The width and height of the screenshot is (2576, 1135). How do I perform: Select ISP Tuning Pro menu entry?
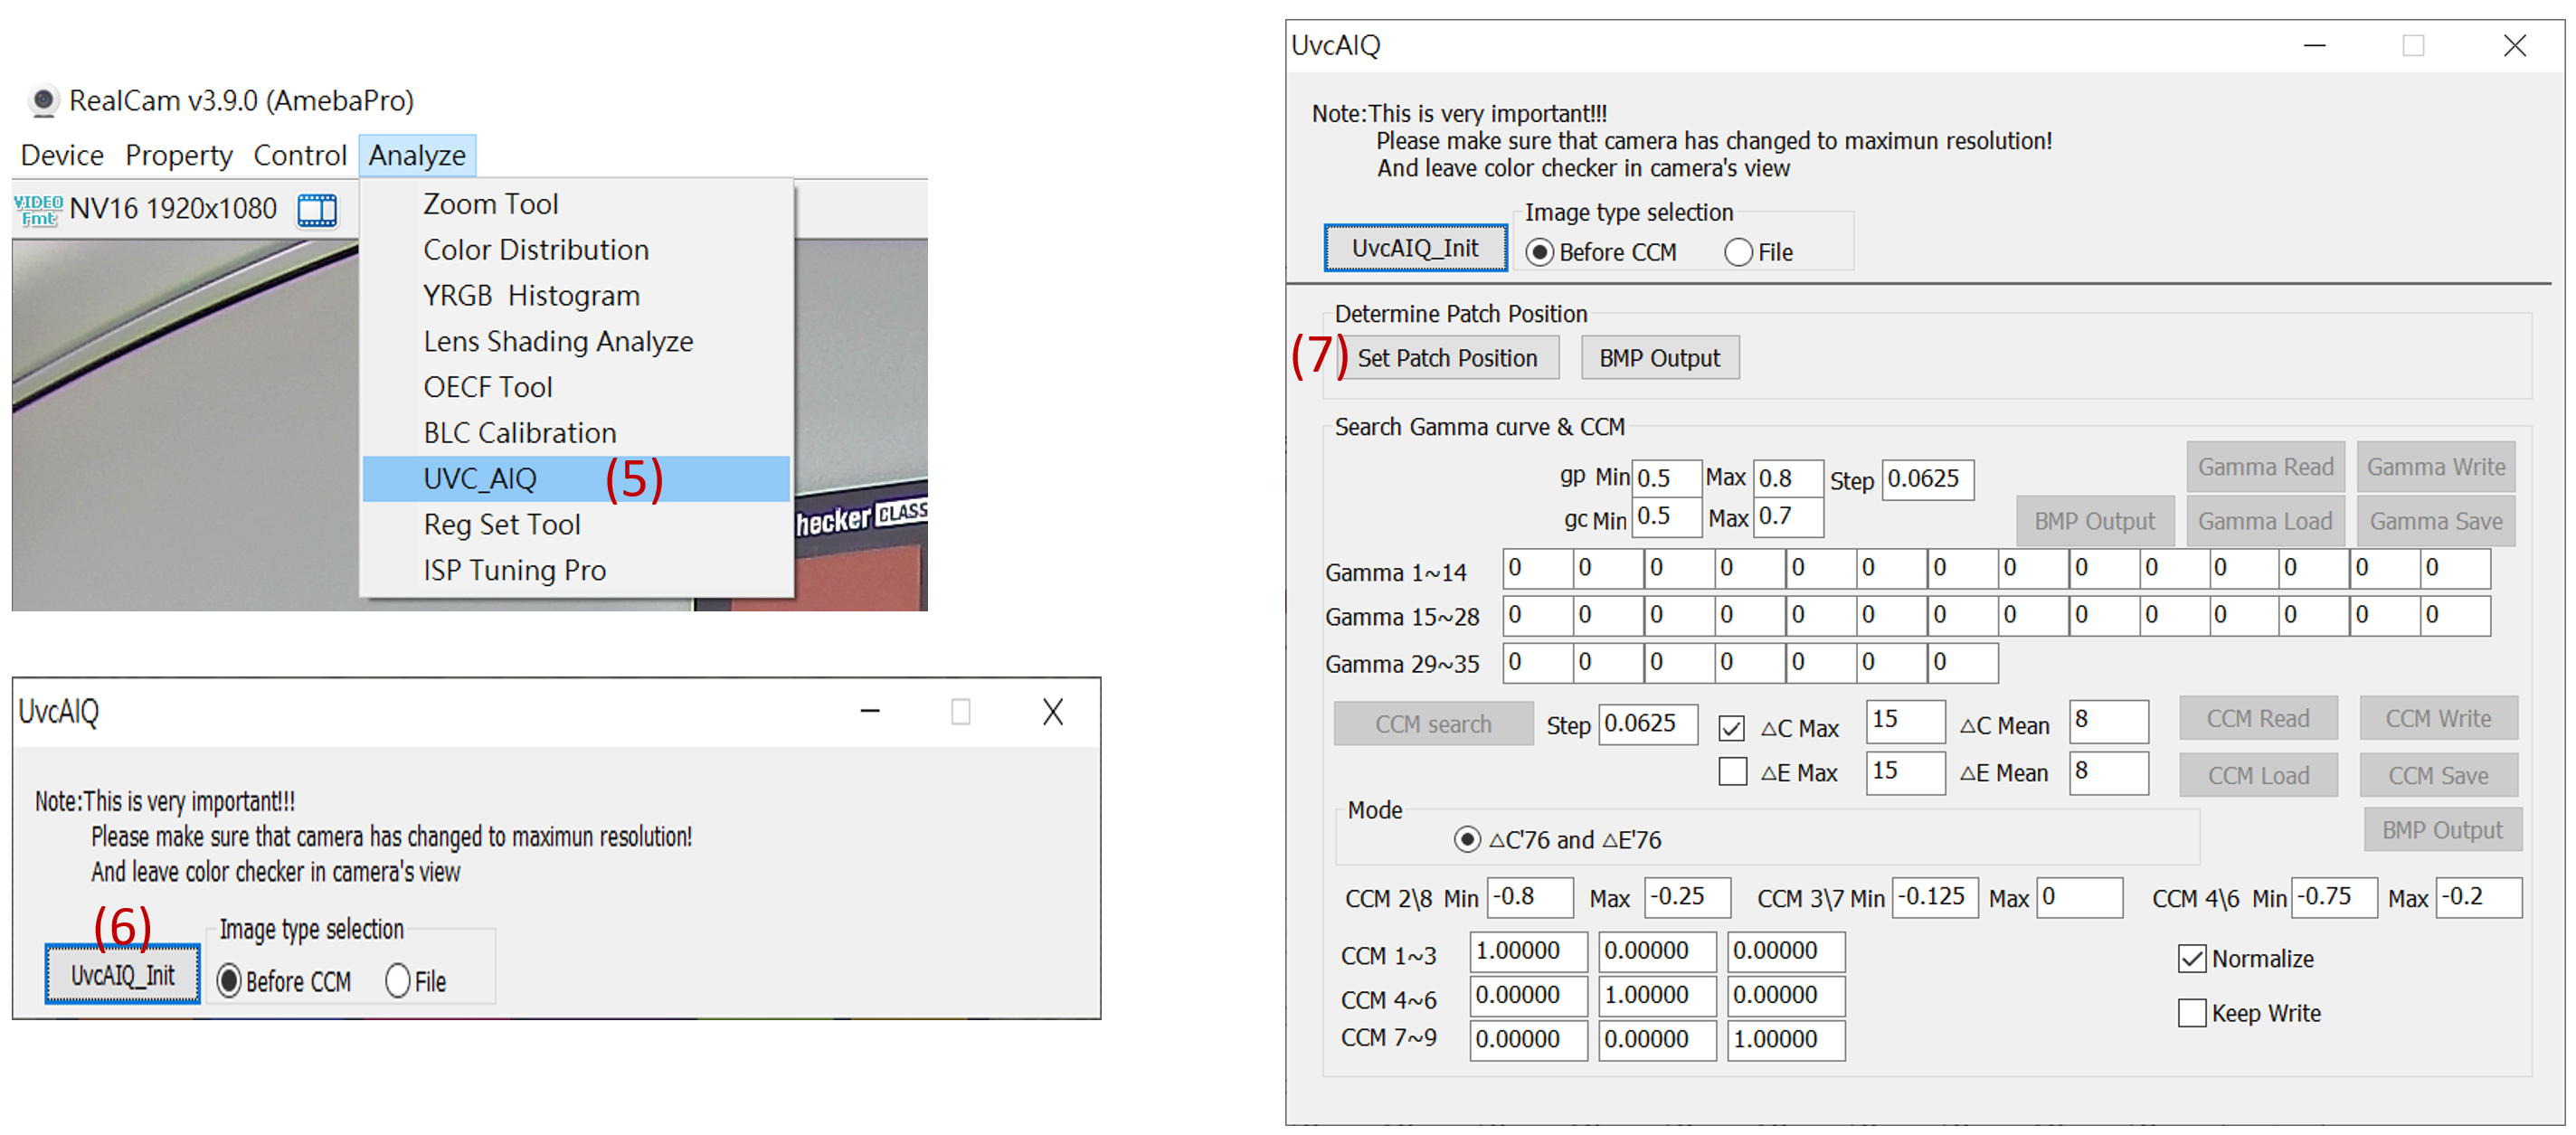tap(514, 570)
